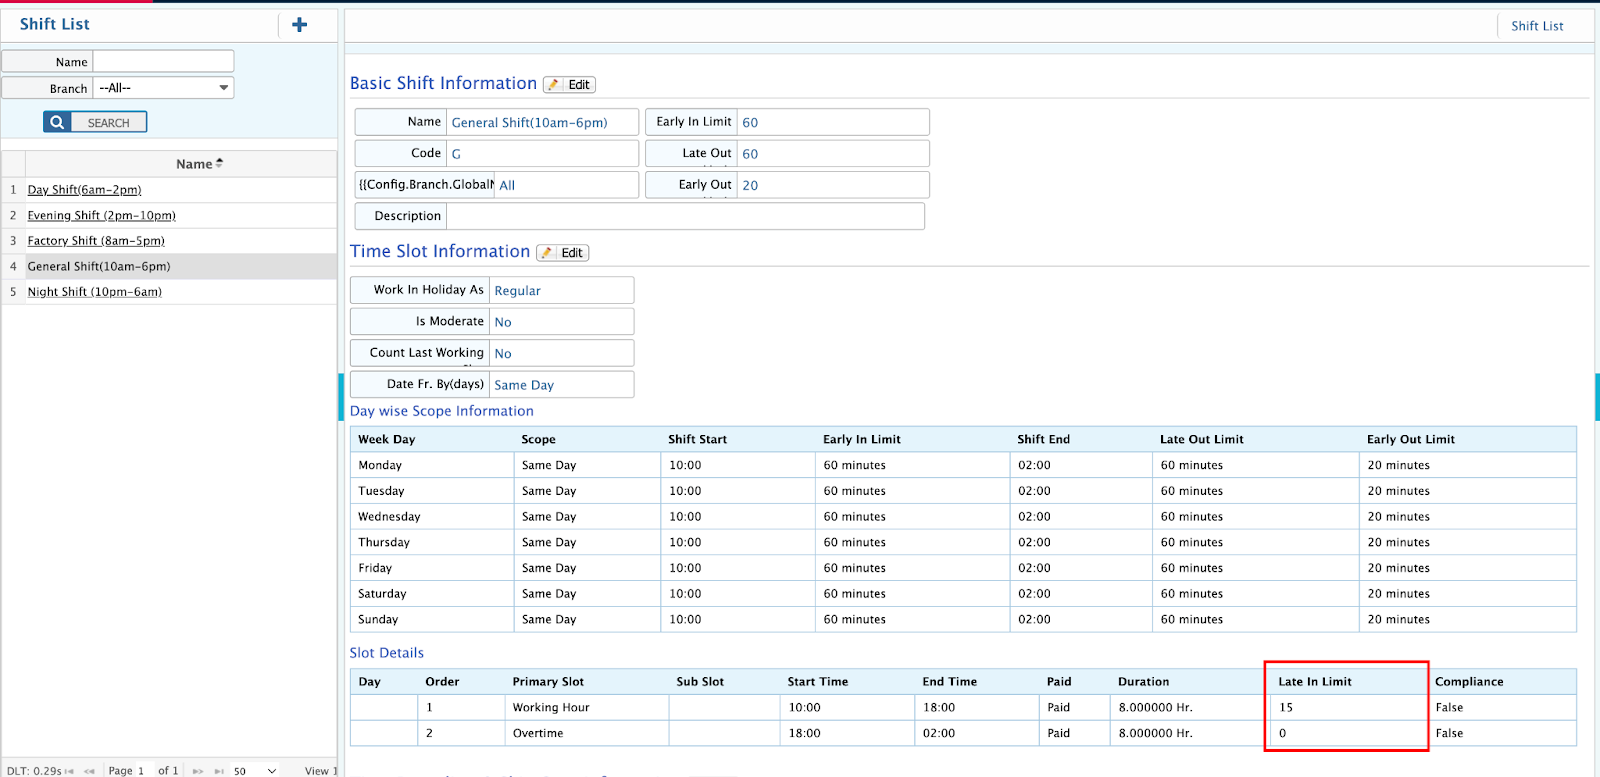Open Factory Shift (8am-5pm) link
The image size is (1600, 777).
96,241
